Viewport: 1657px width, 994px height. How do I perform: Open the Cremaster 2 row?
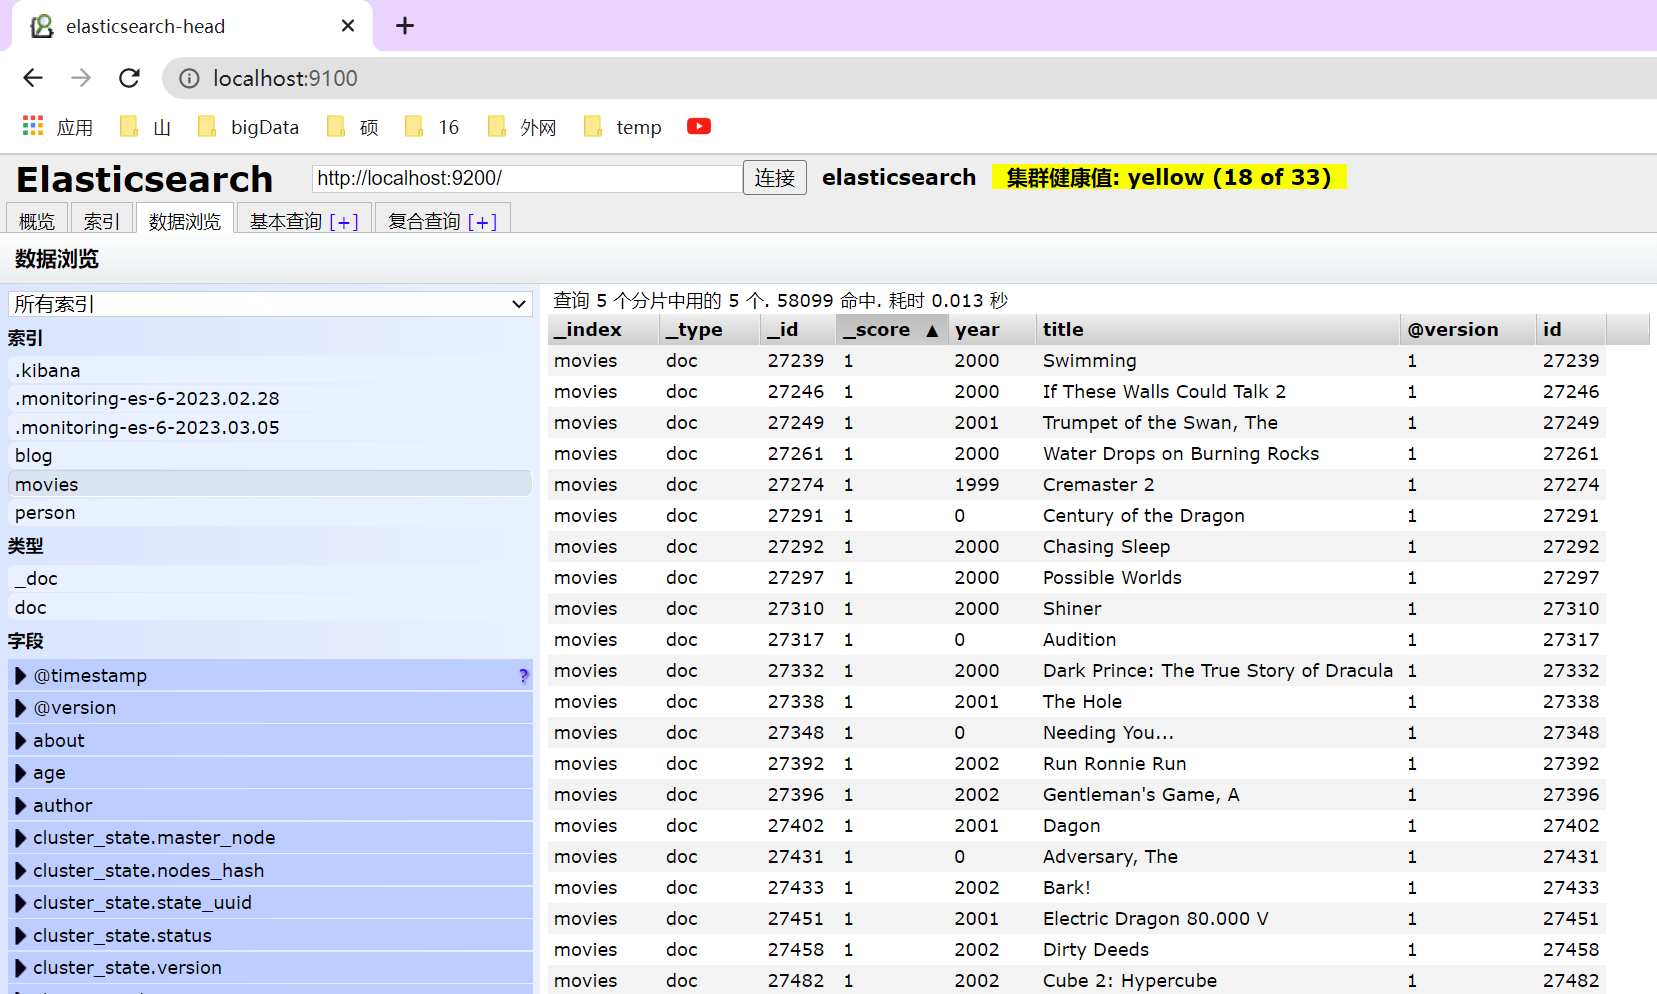[1077, 485]
